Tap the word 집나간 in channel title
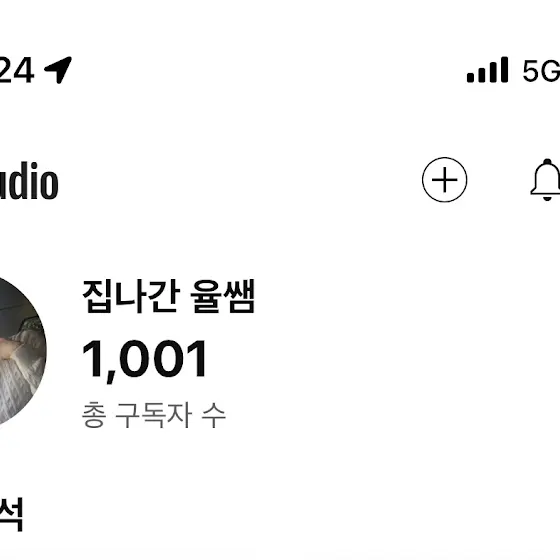This screenshot has width=560, height=560. click(131, 296)
